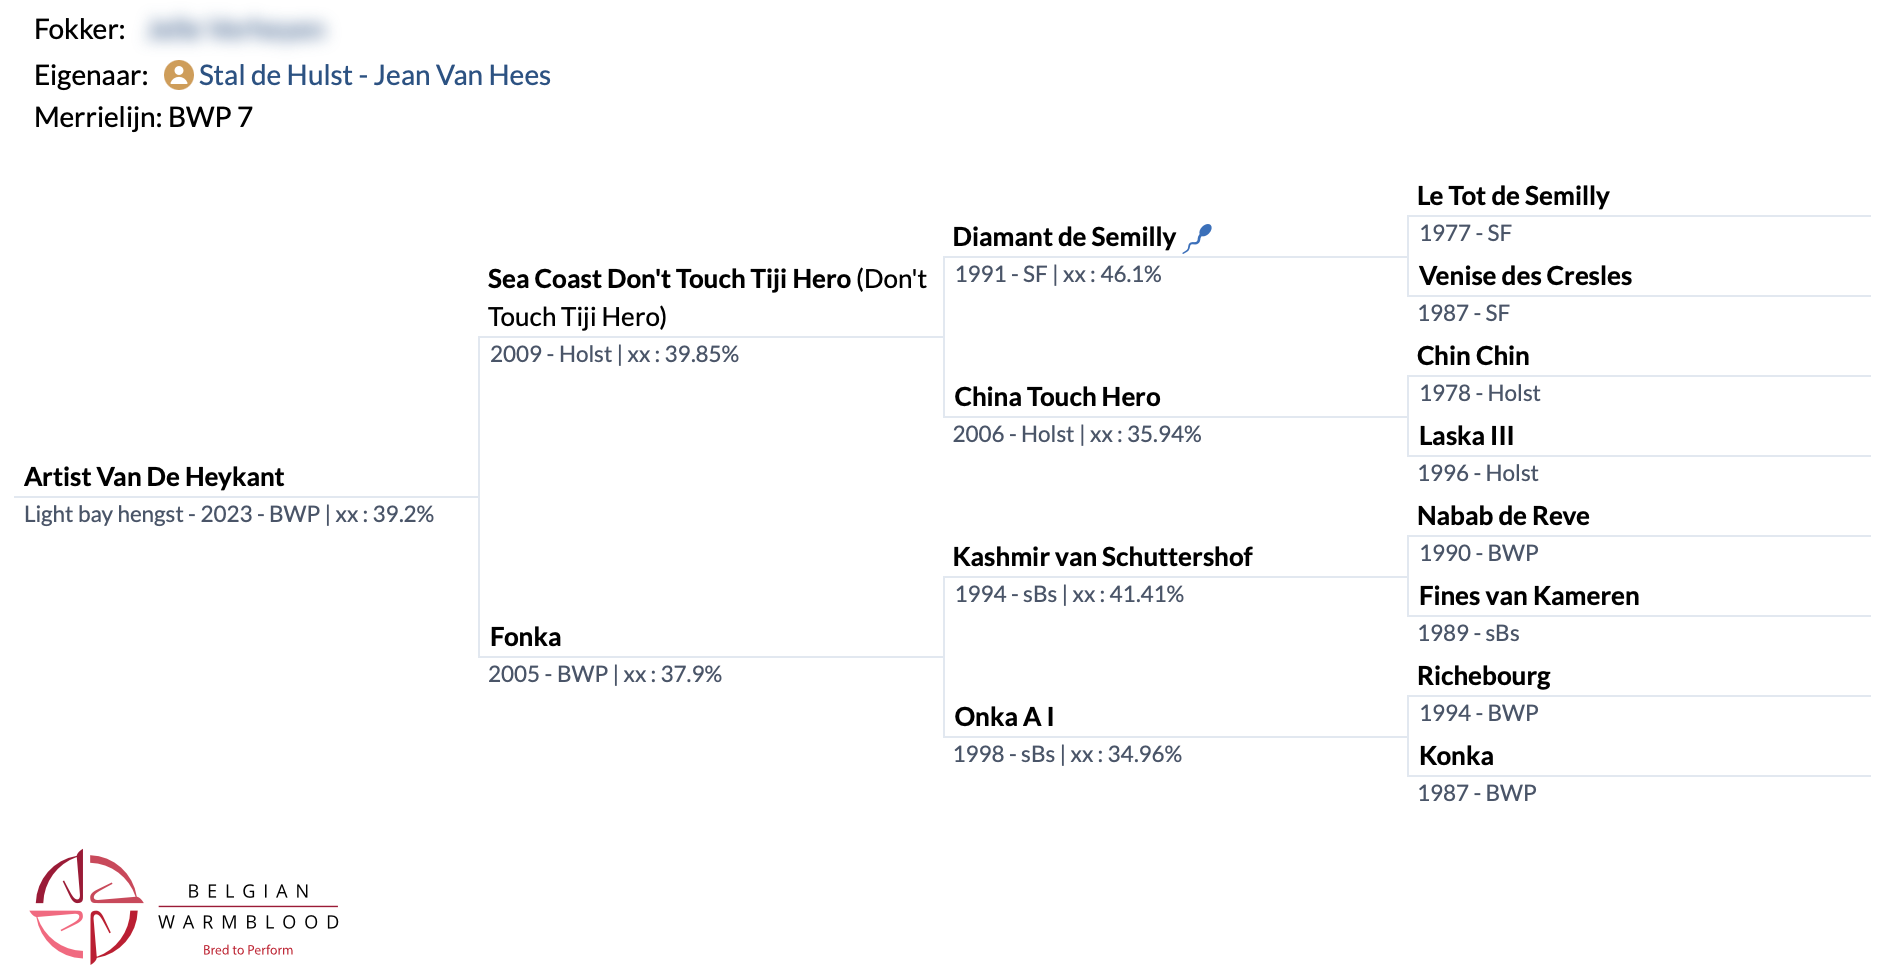
Task: Select the Laska III entry
Action: pos(1466,436)
